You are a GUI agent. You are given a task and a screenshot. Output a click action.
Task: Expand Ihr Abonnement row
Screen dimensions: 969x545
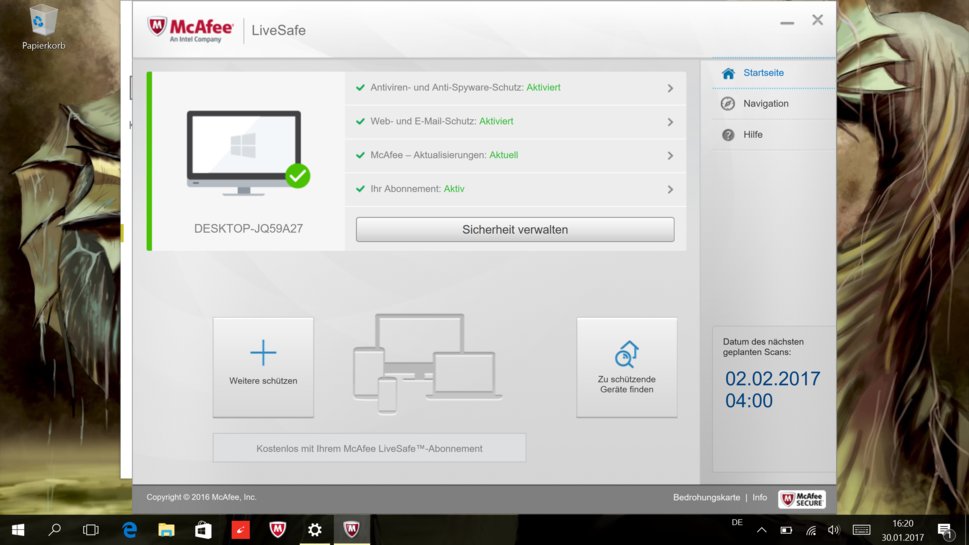[x=670, y=189]
